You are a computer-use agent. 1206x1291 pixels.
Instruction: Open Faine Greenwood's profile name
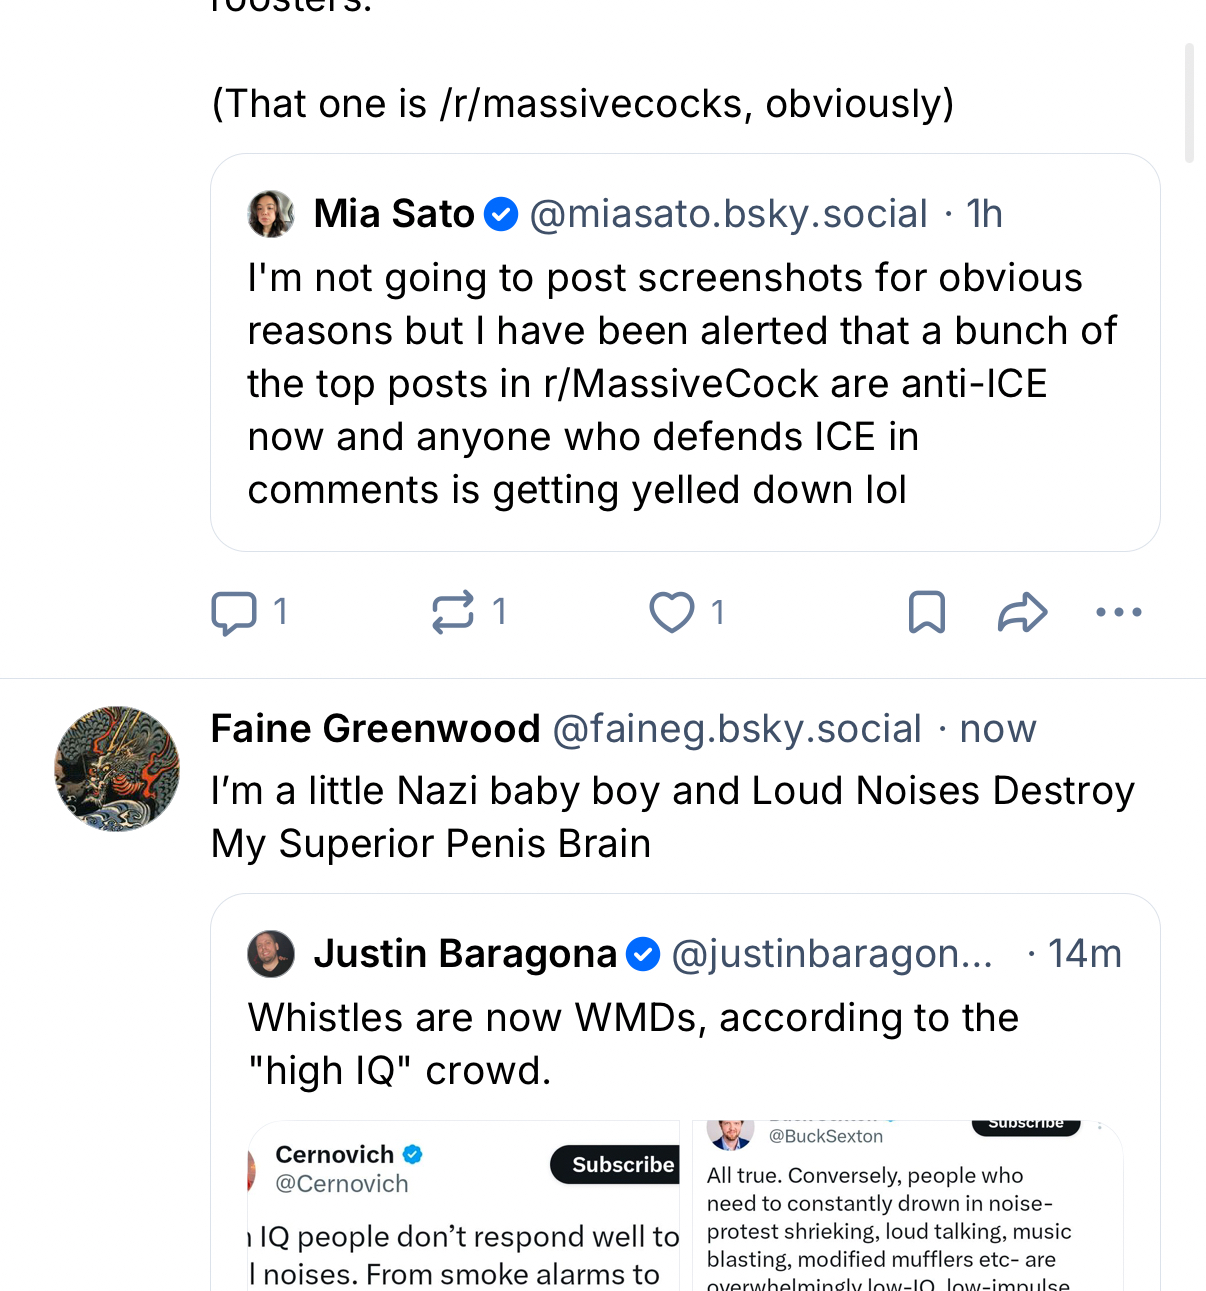pos(375,729)
